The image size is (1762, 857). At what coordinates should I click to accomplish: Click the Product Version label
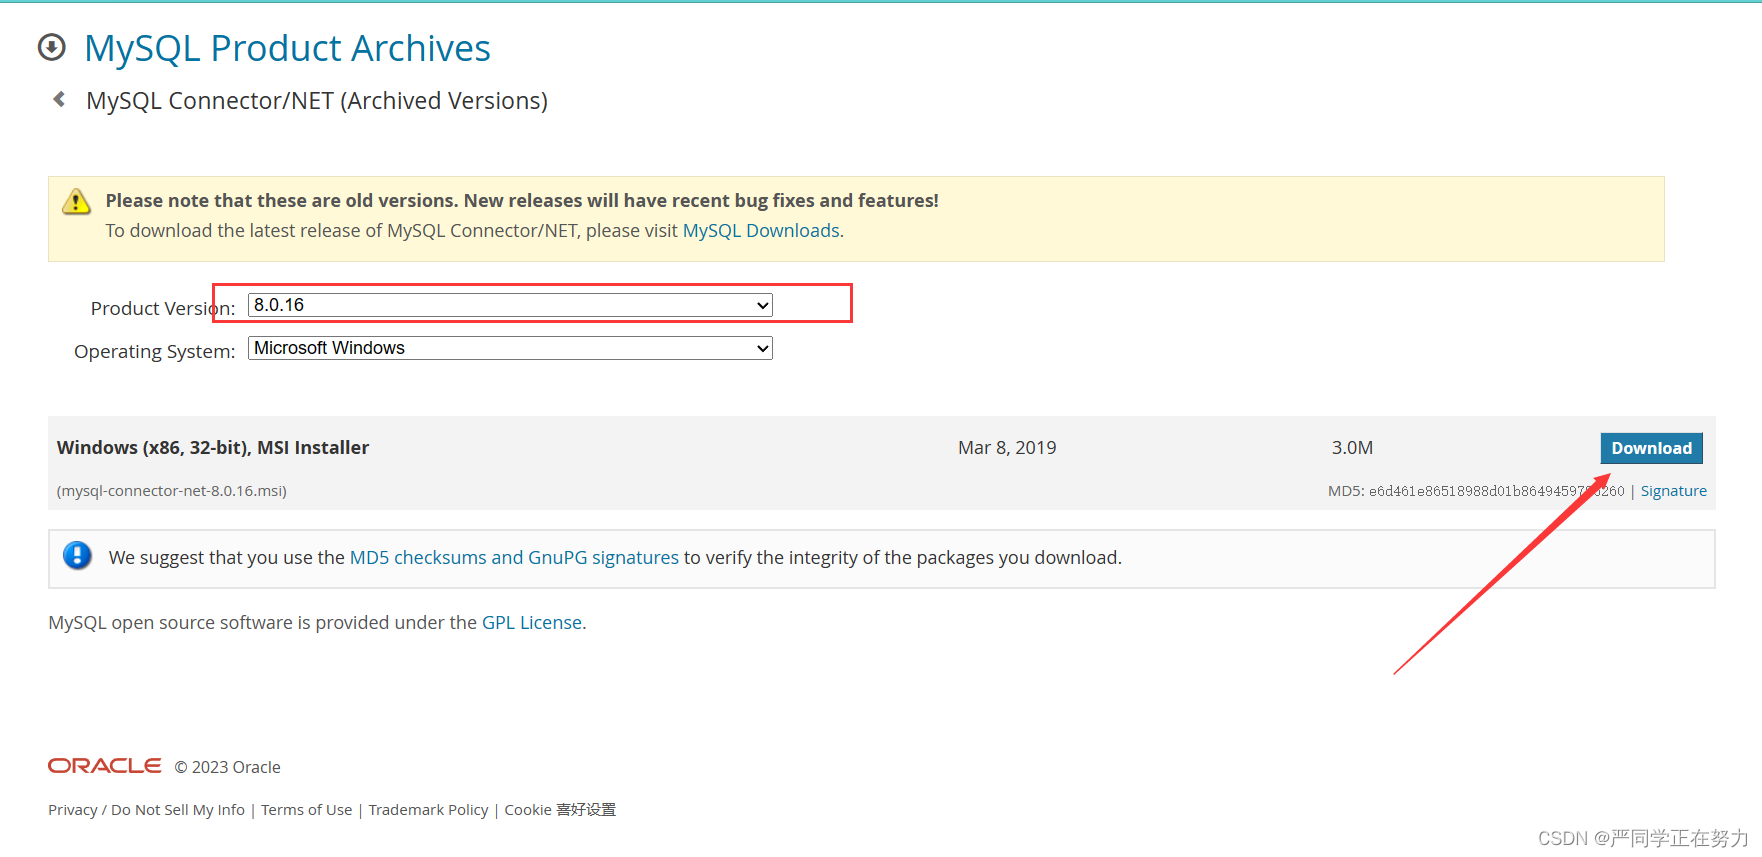point(163,309)
